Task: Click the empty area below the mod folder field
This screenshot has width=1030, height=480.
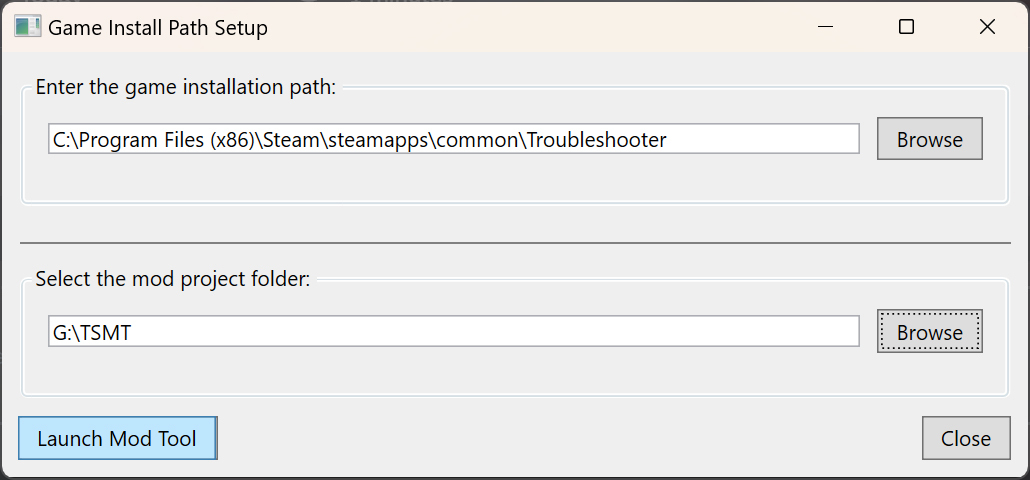Action: coord(453,370)
